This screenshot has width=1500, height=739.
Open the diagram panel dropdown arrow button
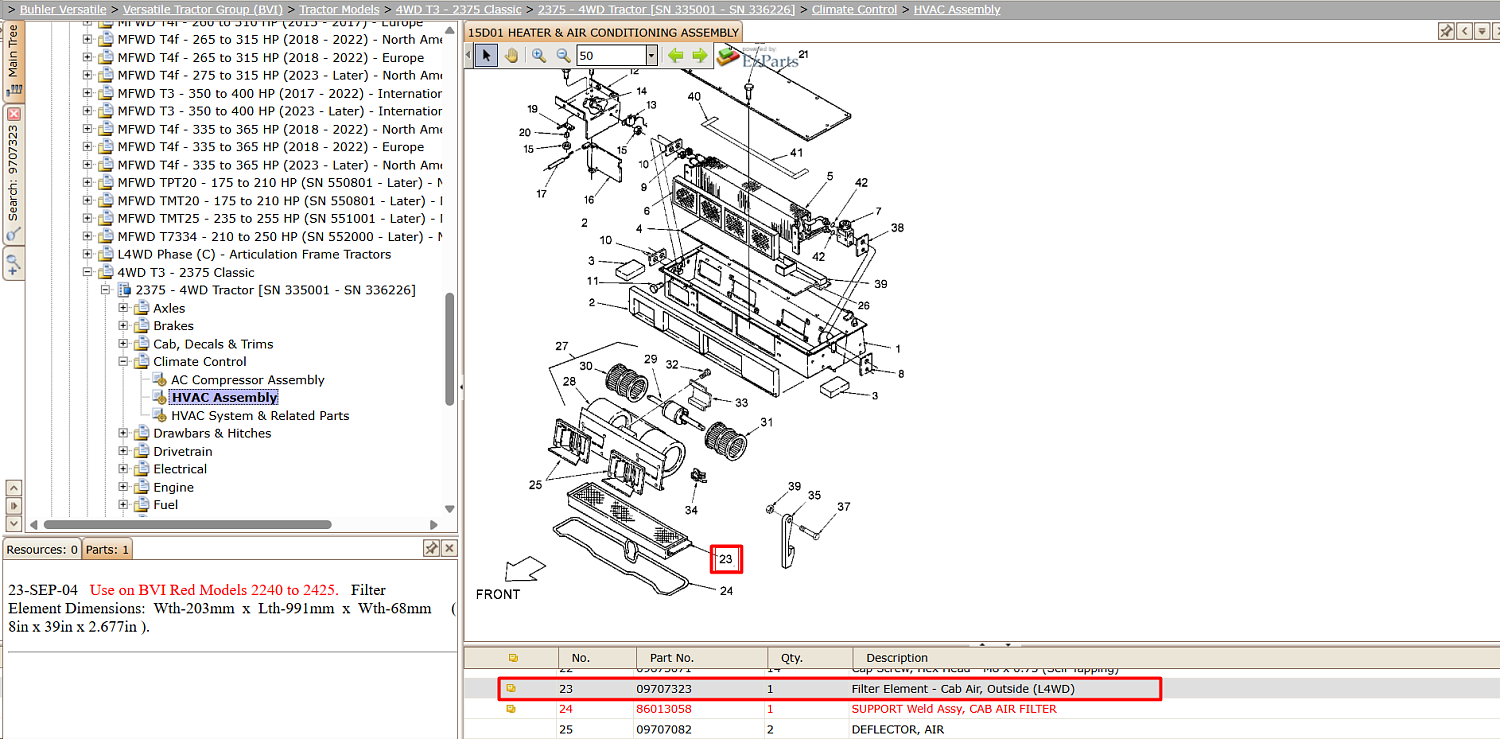click(1482, 31)
